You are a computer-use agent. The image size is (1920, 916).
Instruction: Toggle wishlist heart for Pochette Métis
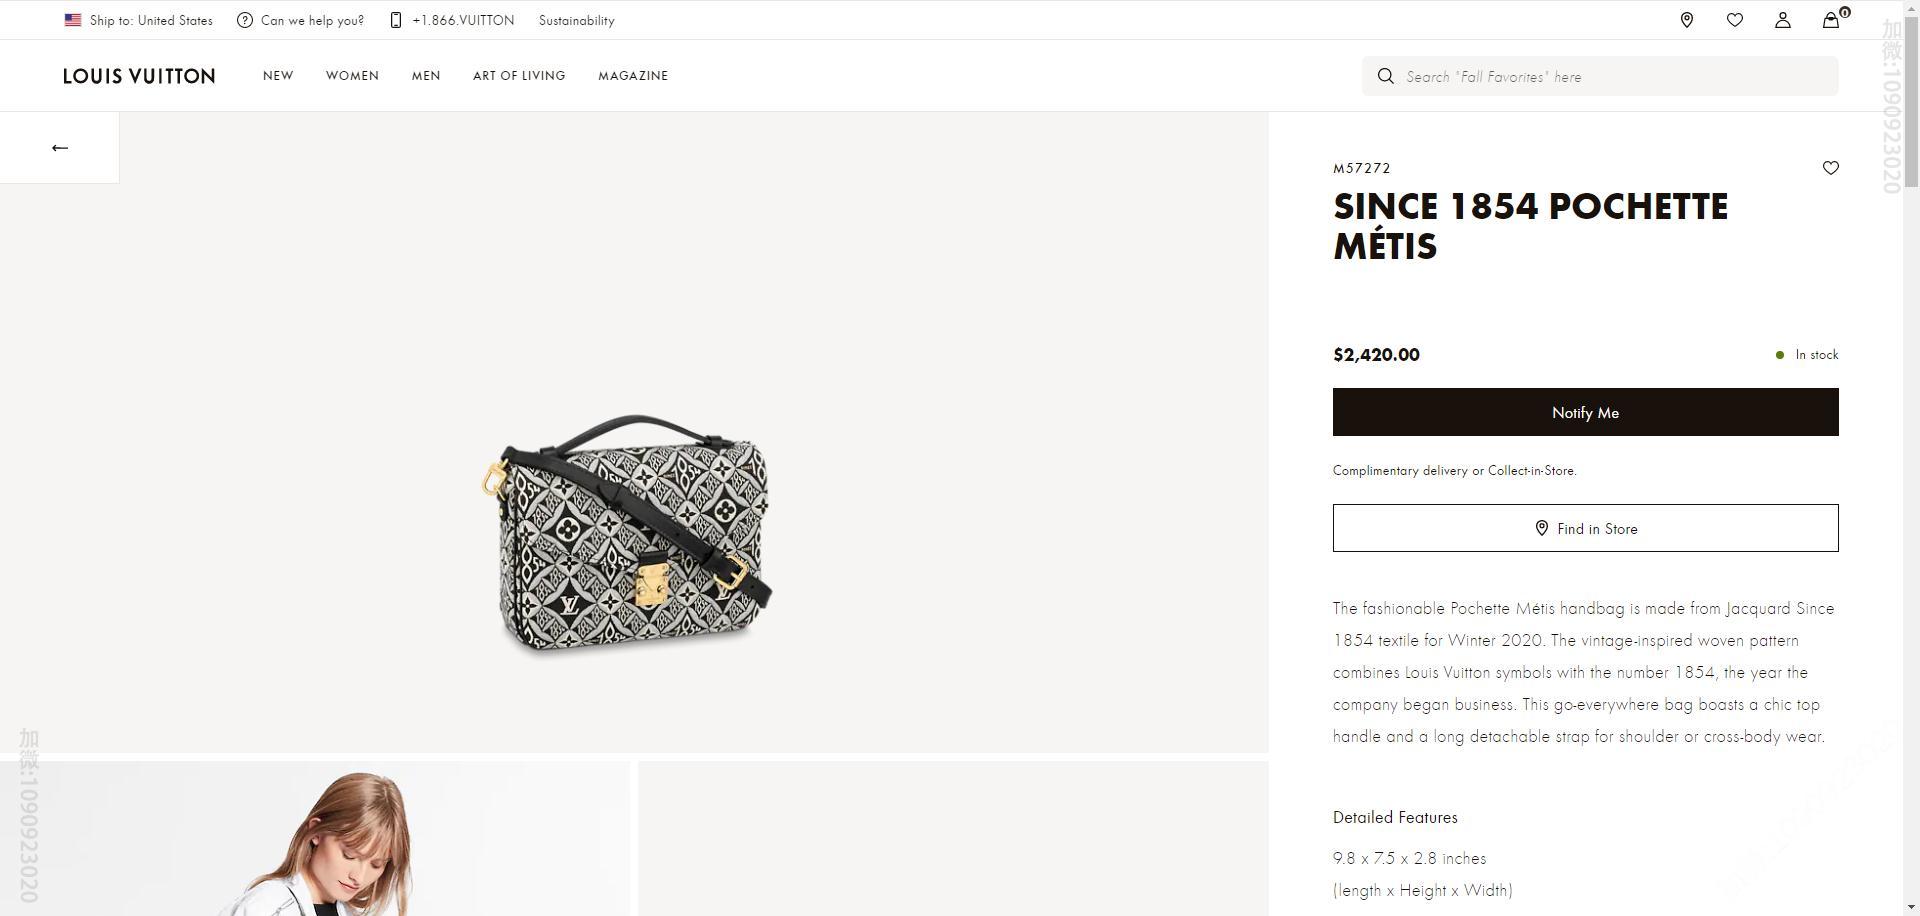click(1831, 168)
